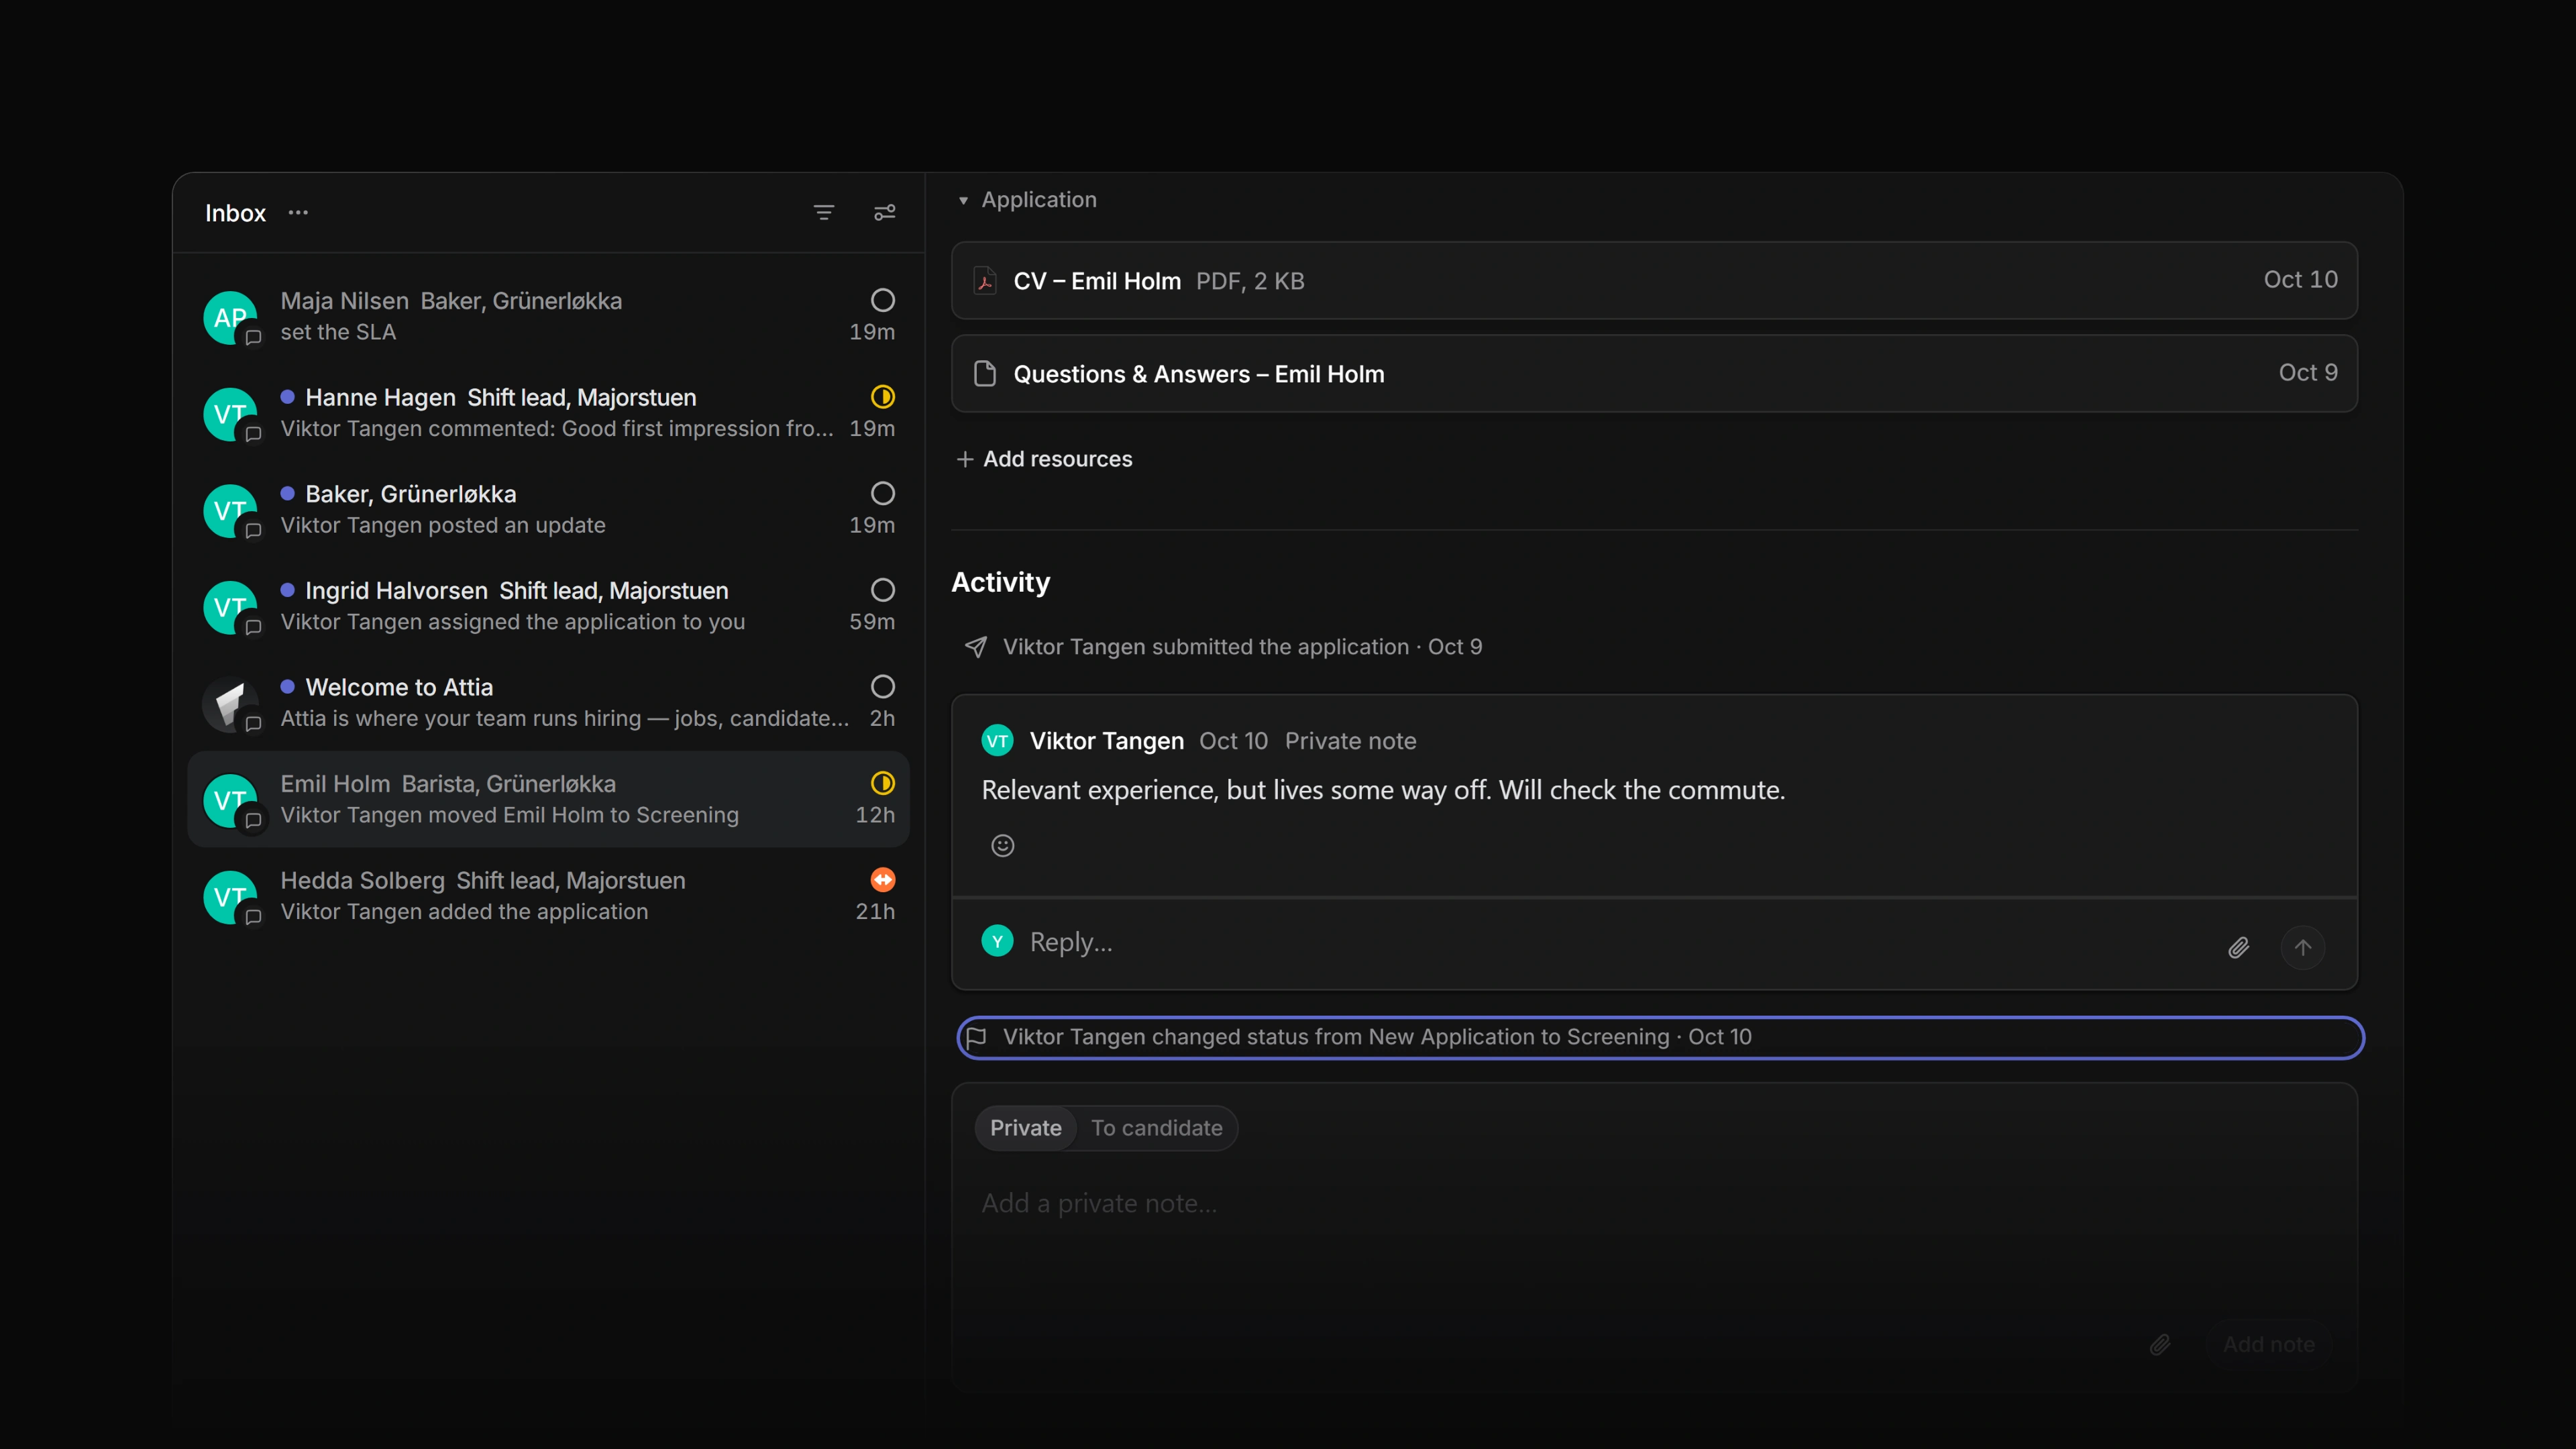
Task: Attach a file to the private note
Action: 2160,1344
